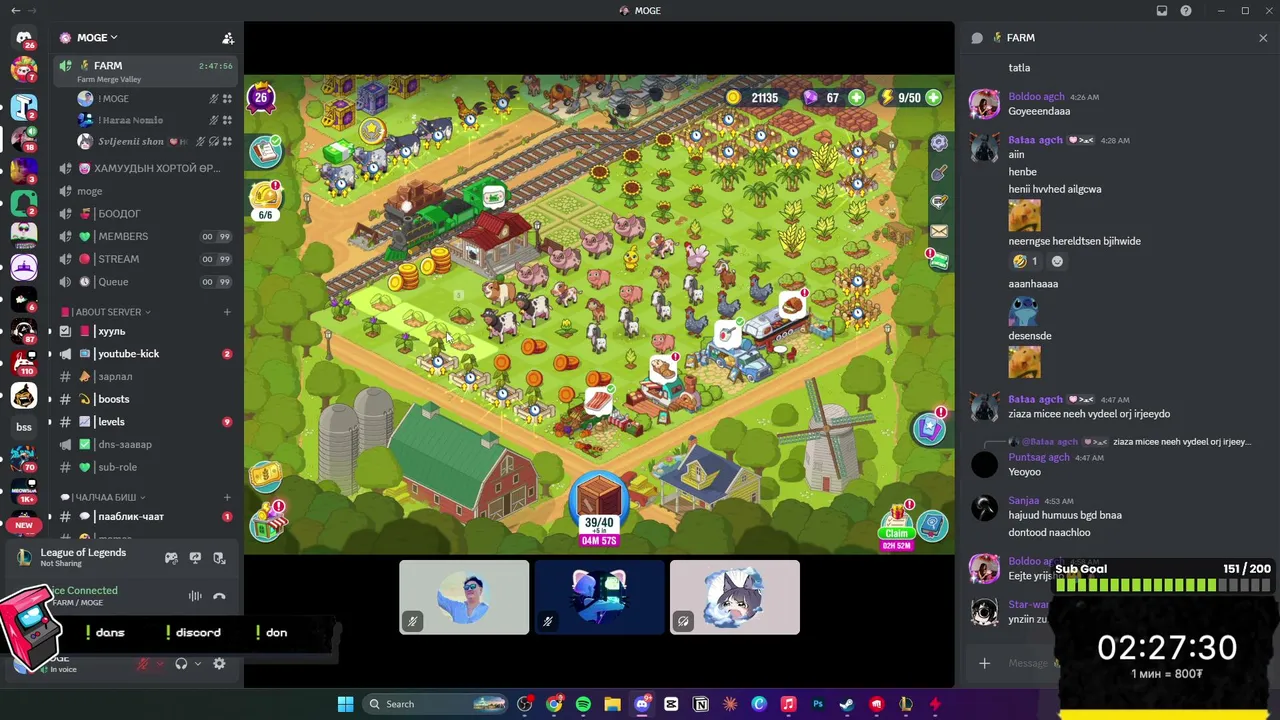The width and height of the screenshot is (1280, 720).
Task: Open the паблик-чаат channel
Action: [146, 517]
